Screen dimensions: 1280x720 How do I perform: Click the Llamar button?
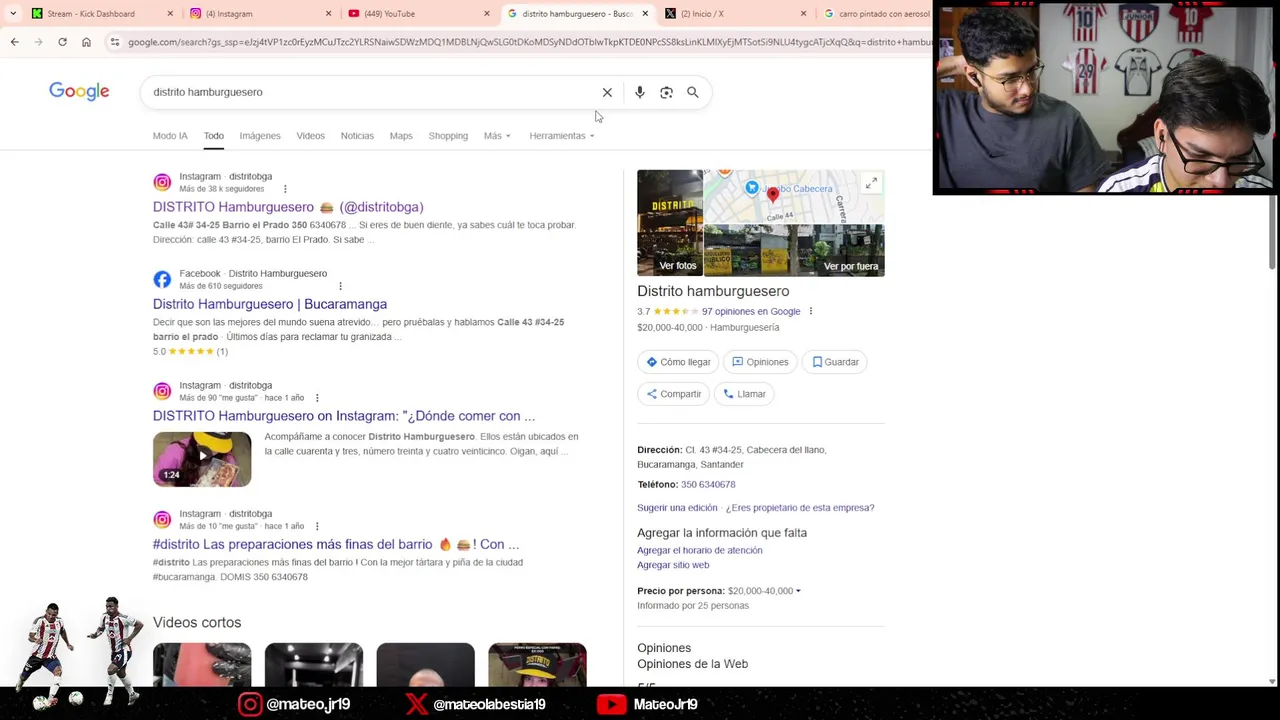744,394
